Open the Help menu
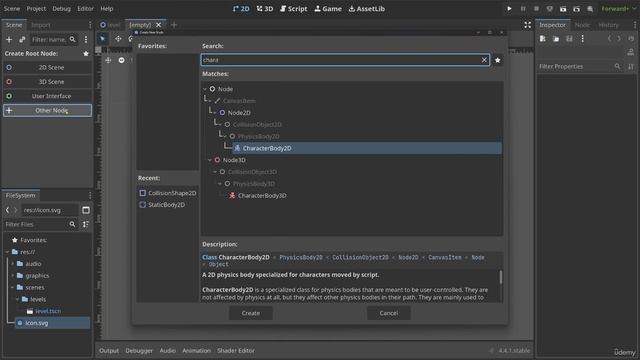Image resolution: width=640 pixels, height=360 pixels. 107,9
